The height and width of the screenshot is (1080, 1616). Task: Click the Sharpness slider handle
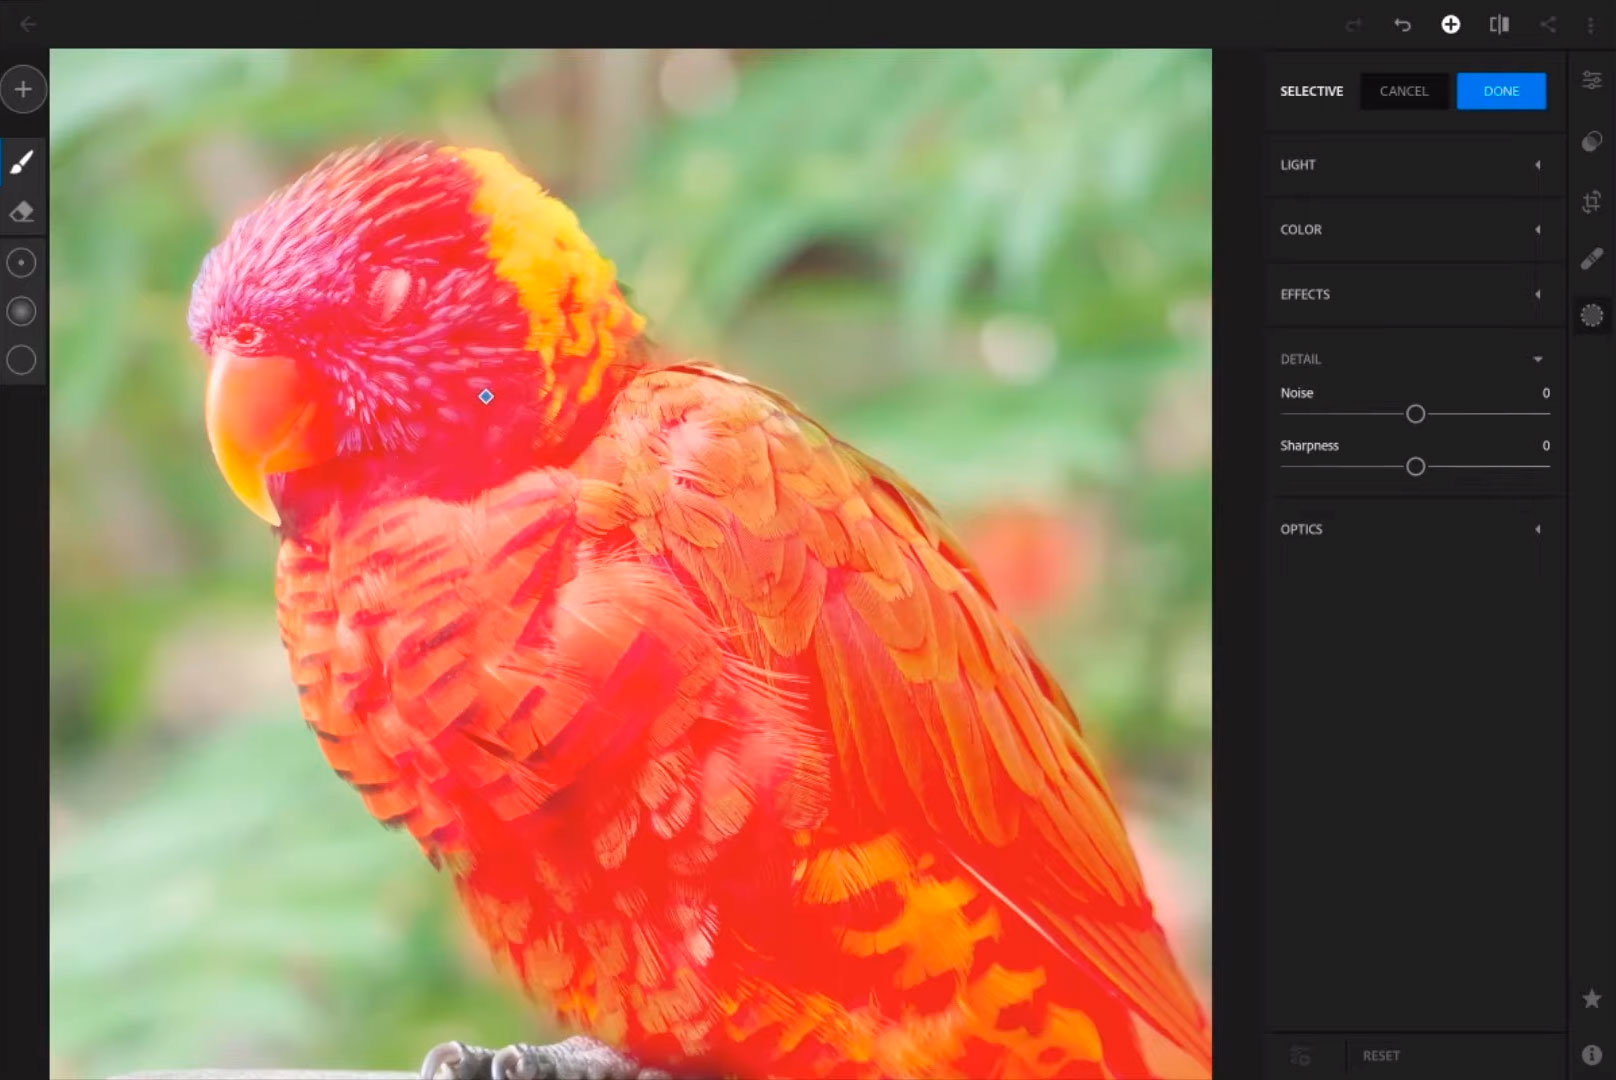tap(1415, 467)
